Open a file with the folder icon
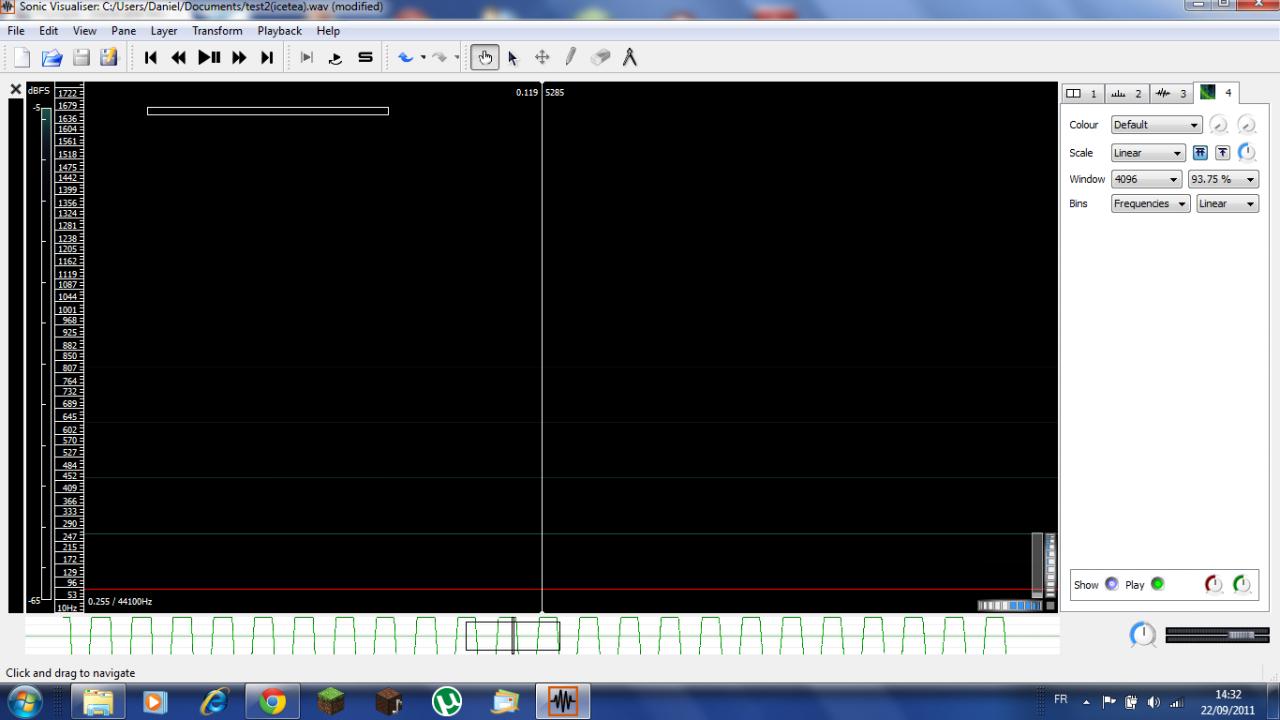Screen dimensions: 1280x720 click(x=52, y=58)
